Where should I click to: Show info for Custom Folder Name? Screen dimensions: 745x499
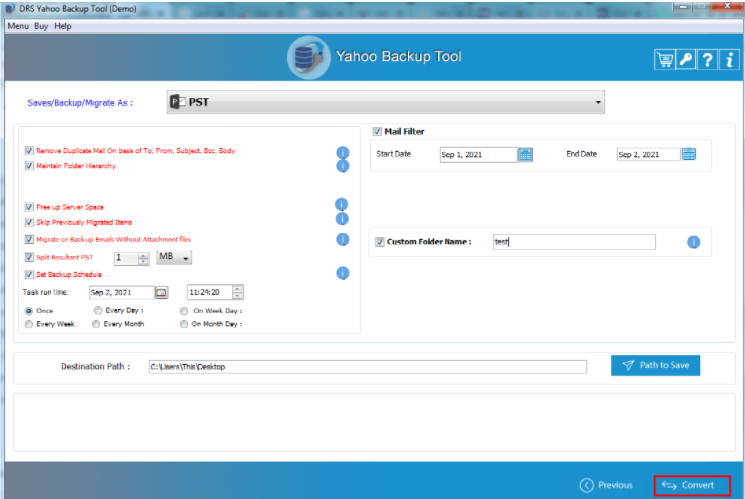[x=693, y=242]
